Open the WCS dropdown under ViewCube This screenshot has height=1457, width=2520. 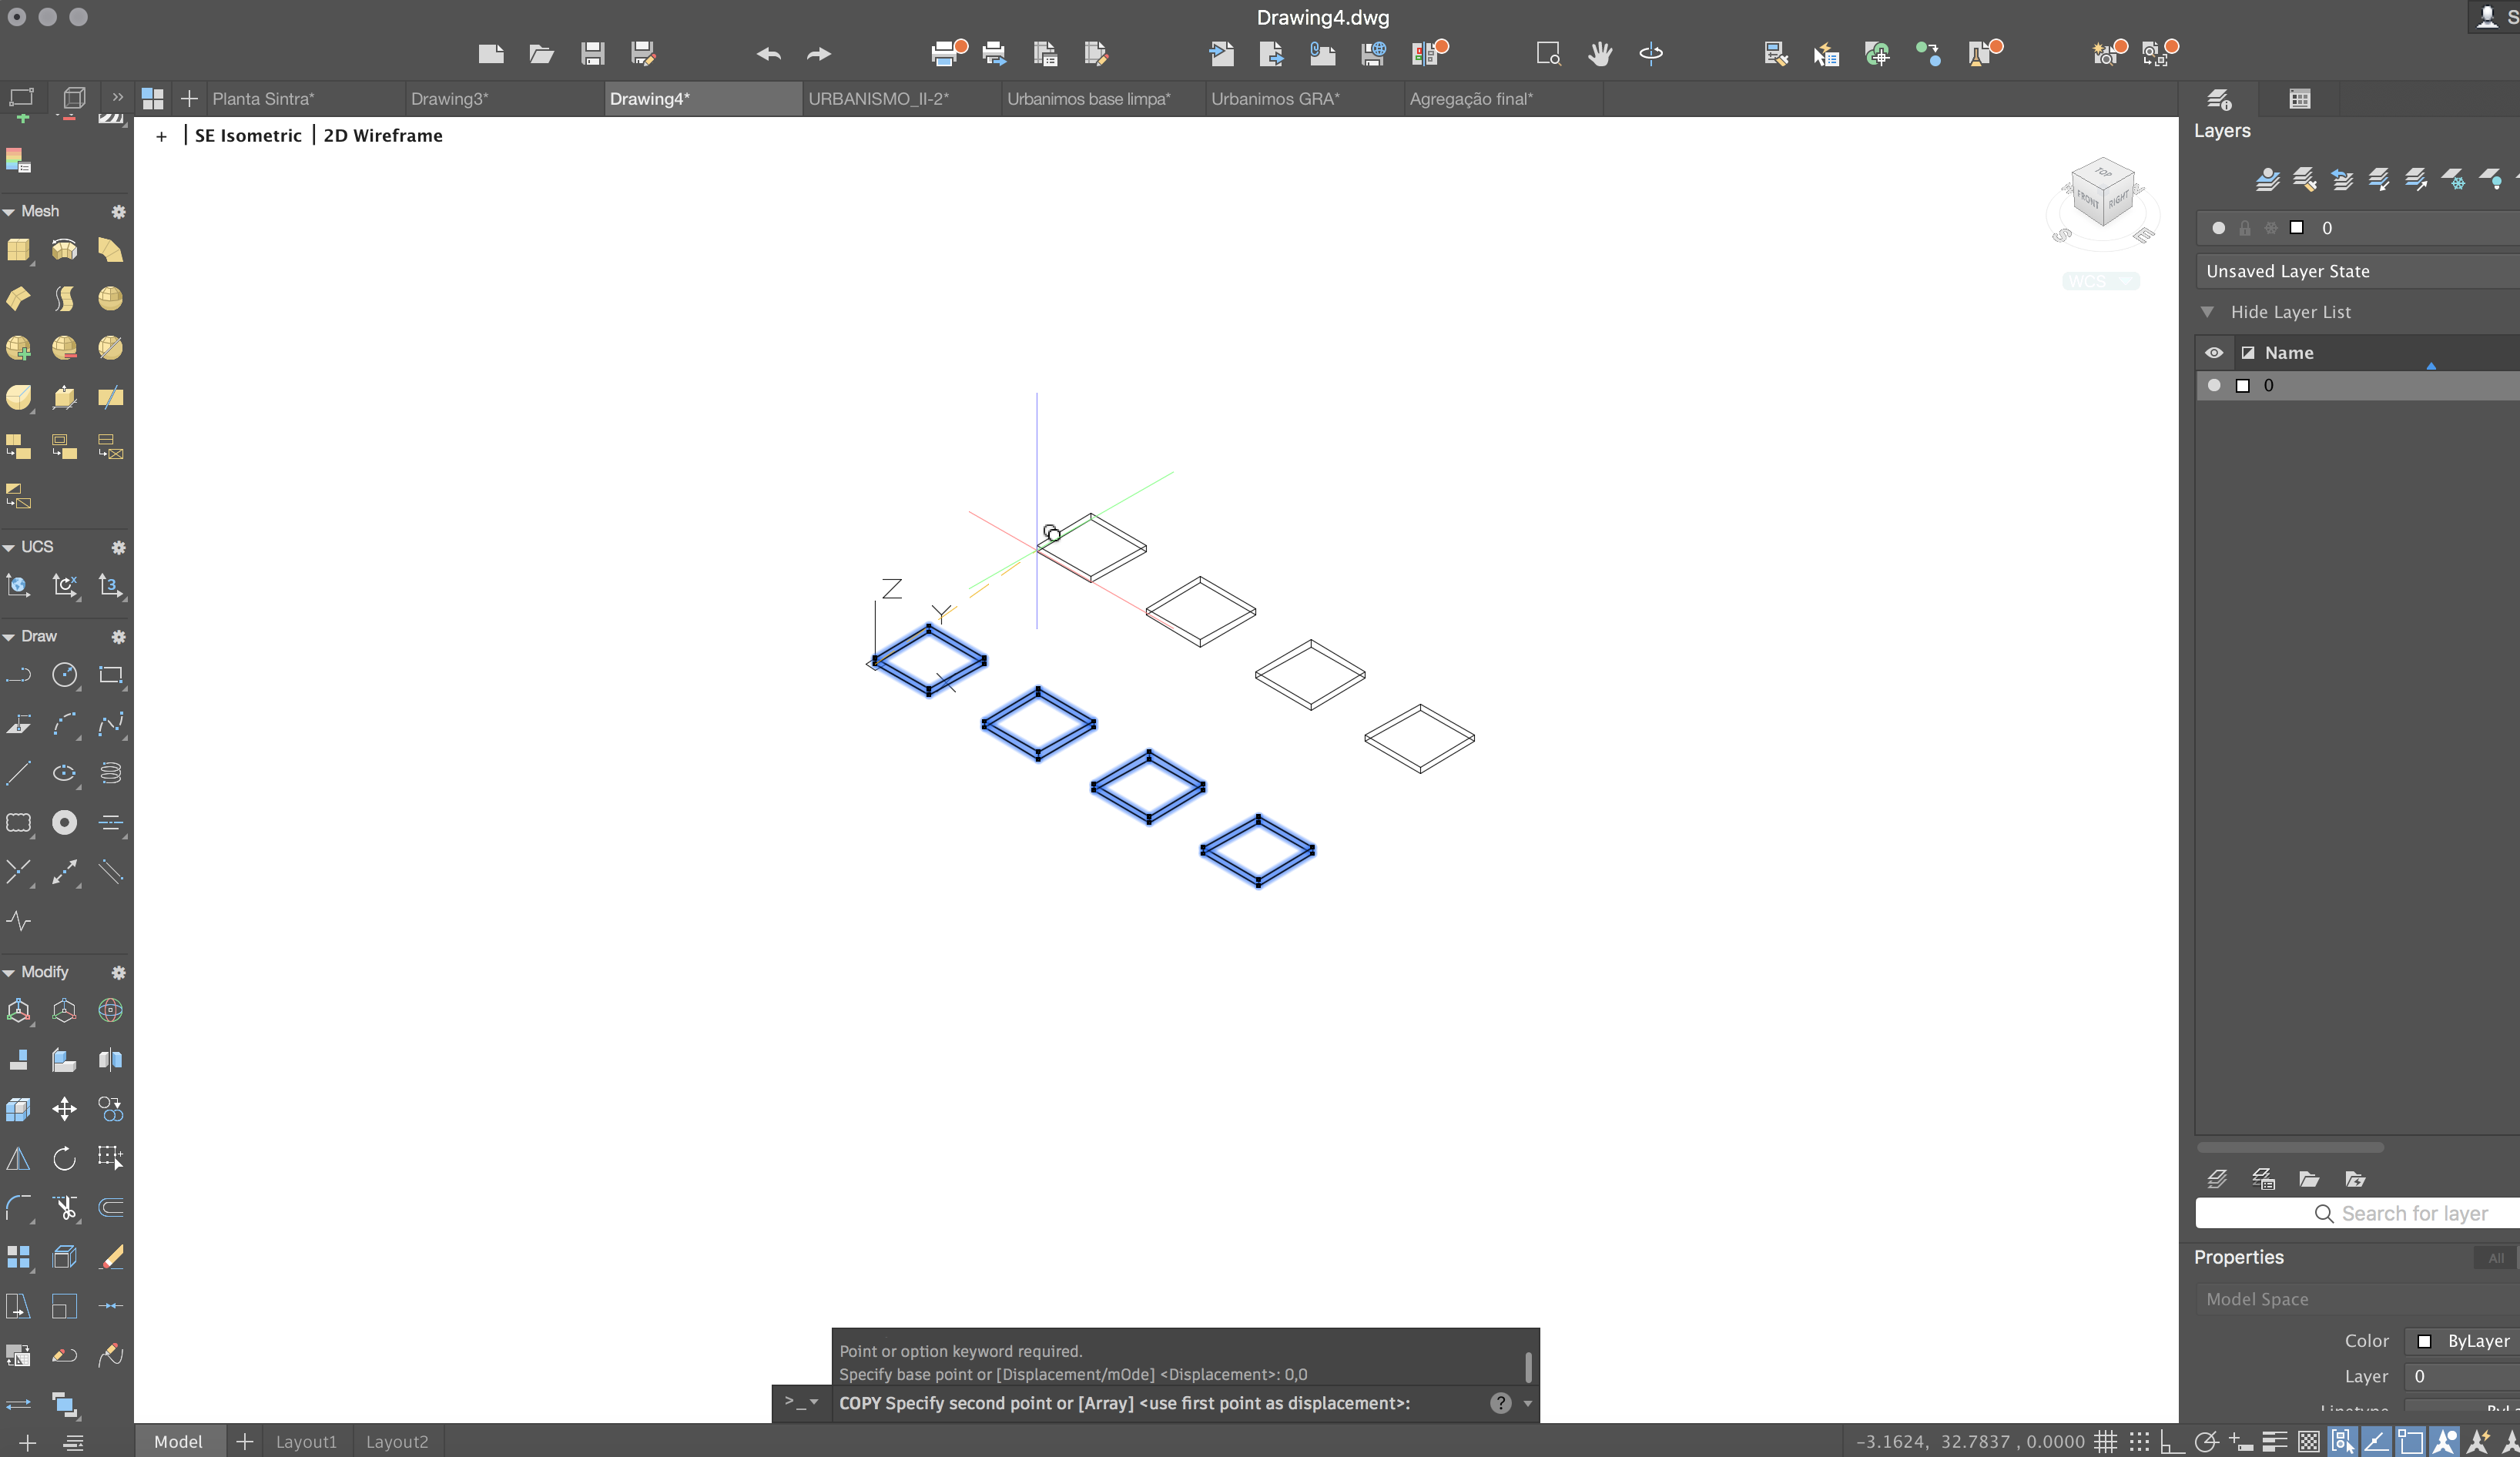[x=2101, y=282]
